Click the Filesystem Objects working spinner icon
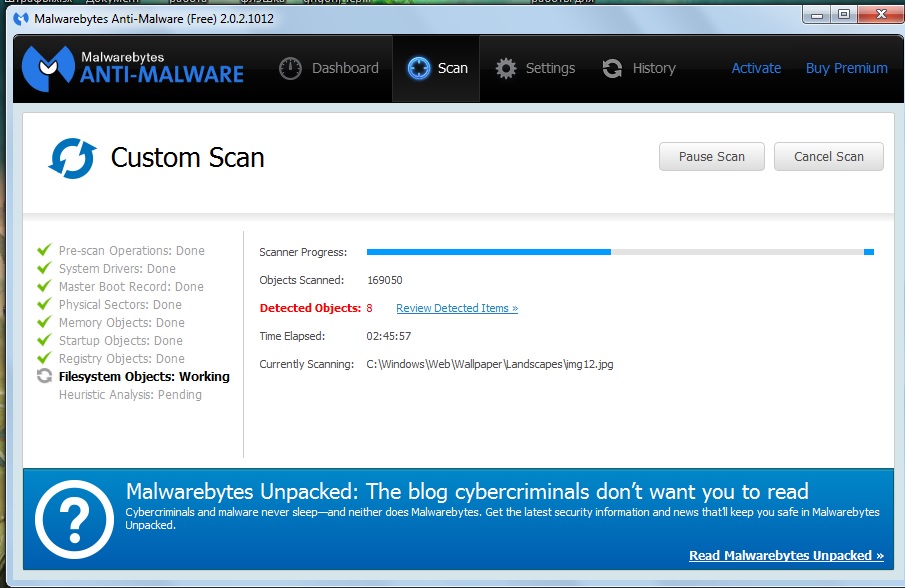This screenshot has height=588, width=905. [x=44, y=376]
